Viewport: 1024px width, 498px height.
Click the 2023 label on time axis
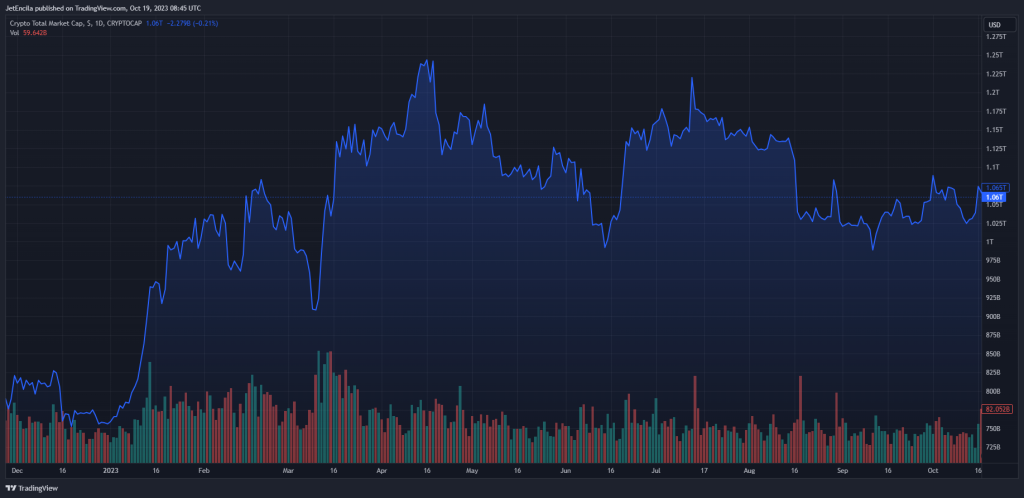pos(110,468)
